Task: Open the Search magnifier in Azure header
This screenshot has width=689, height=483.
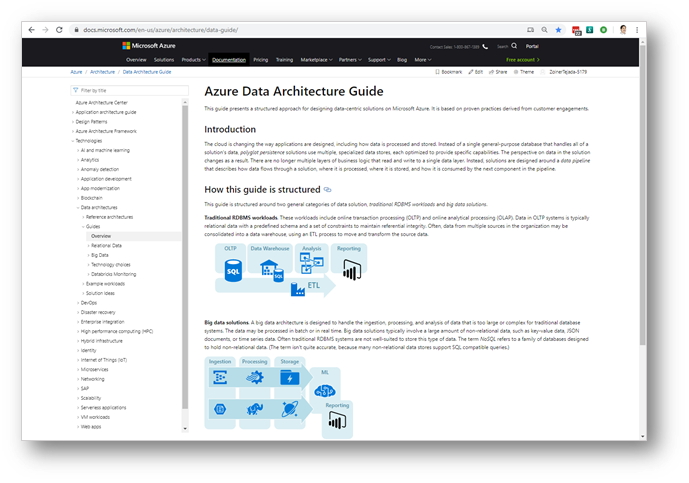Action: (x=514, y=46)
